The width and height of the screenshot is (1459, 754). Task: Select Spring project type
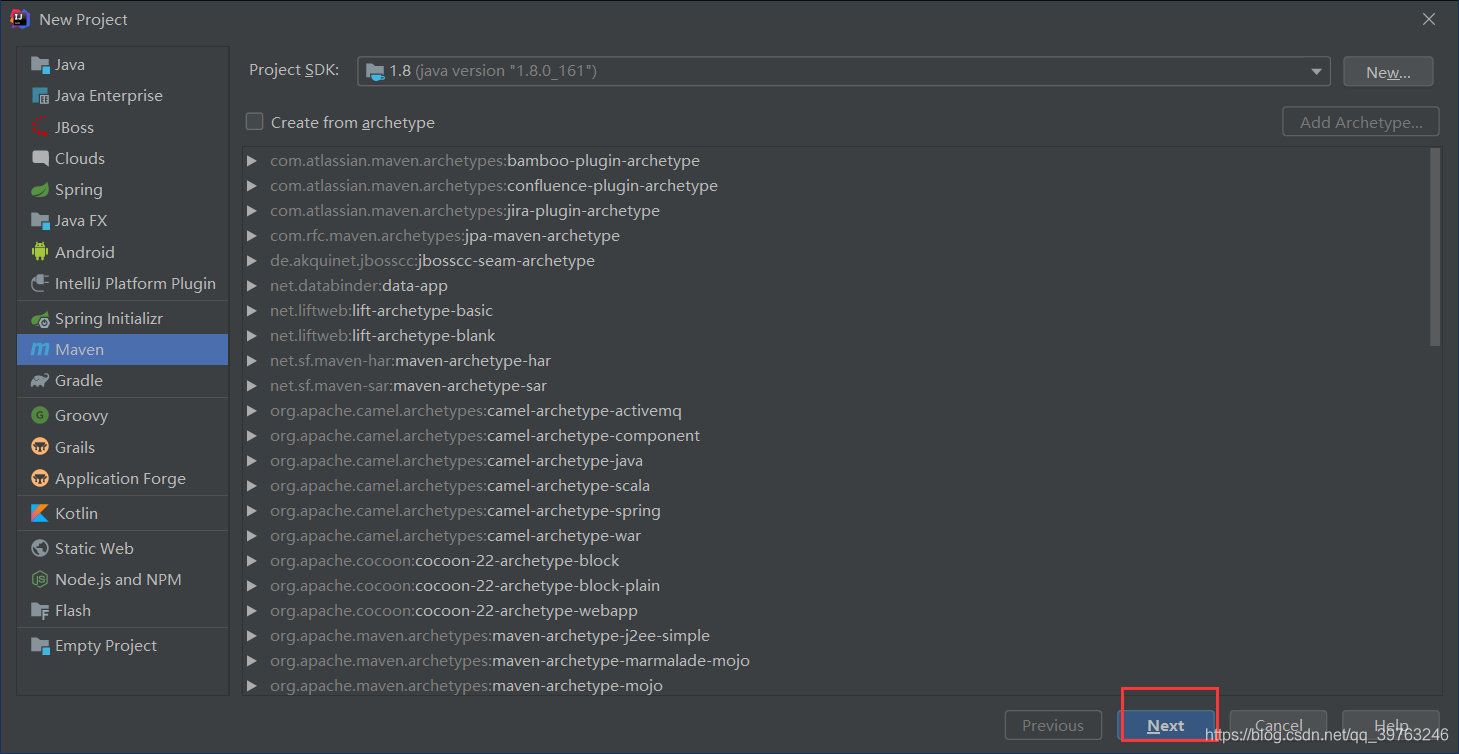coord(123,190)
